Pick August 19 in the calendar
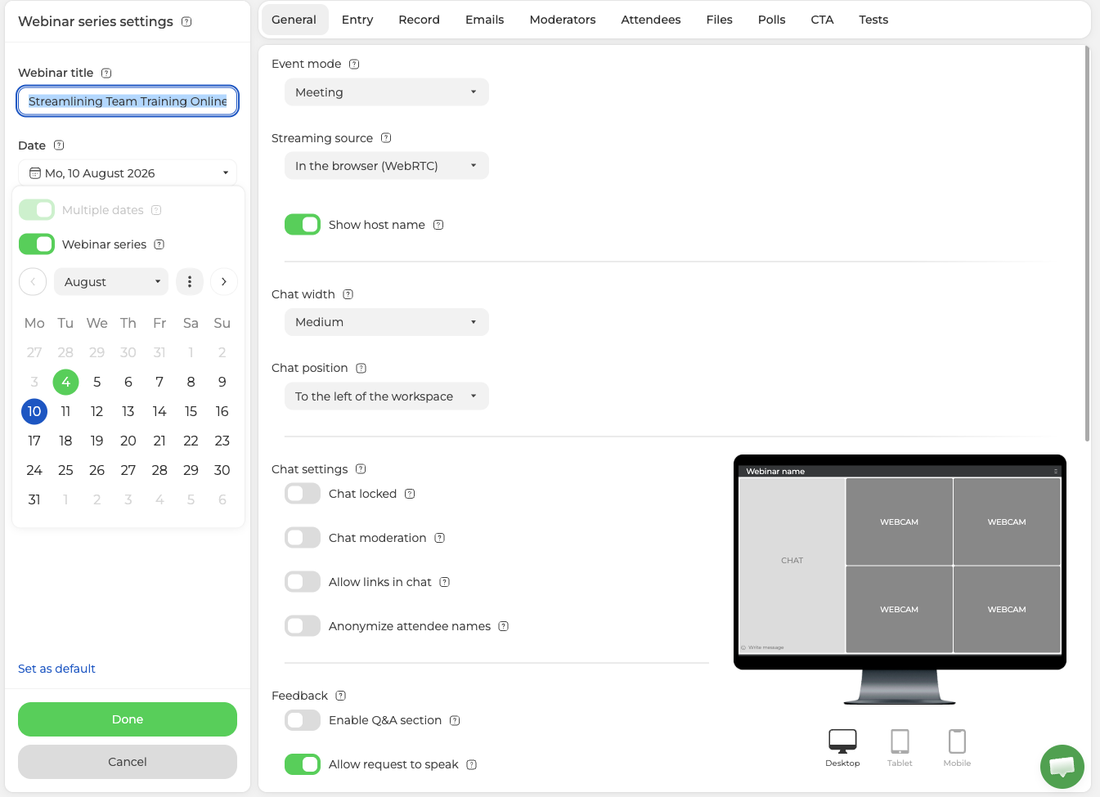 coord(97,441)
